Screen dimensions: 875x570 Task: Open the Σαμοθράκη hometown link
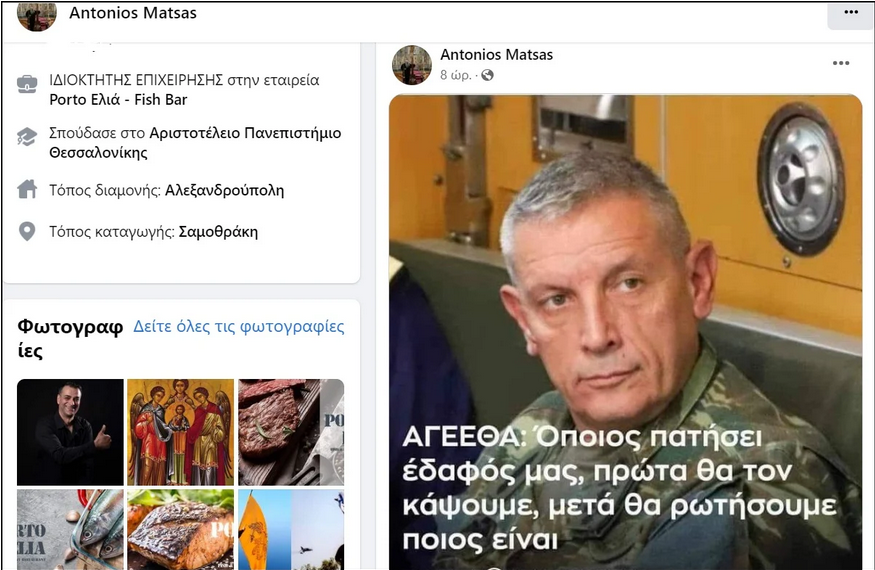tap(218, 232)
